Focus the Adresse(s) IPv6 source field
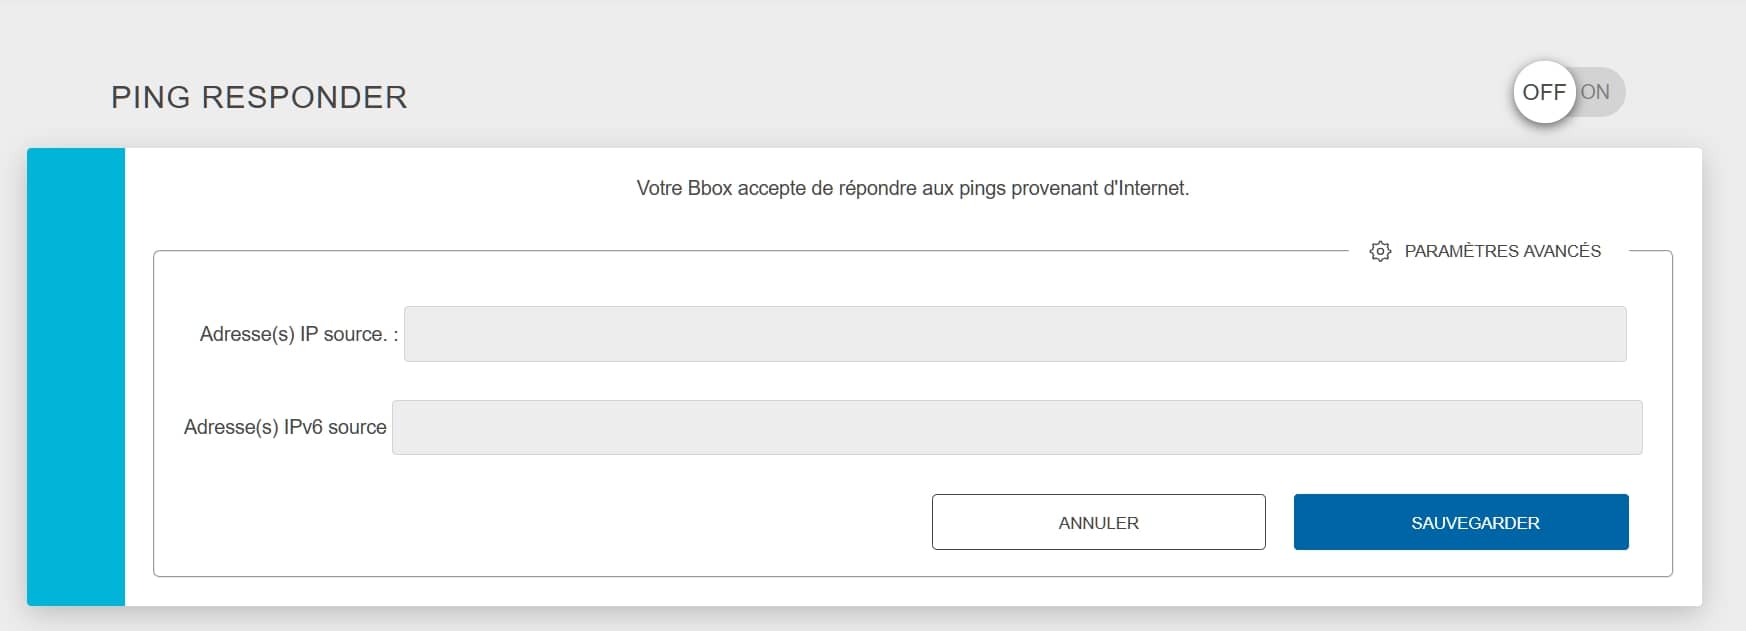This screenshot has height=631, width=1746. [x=1016, y=427]
